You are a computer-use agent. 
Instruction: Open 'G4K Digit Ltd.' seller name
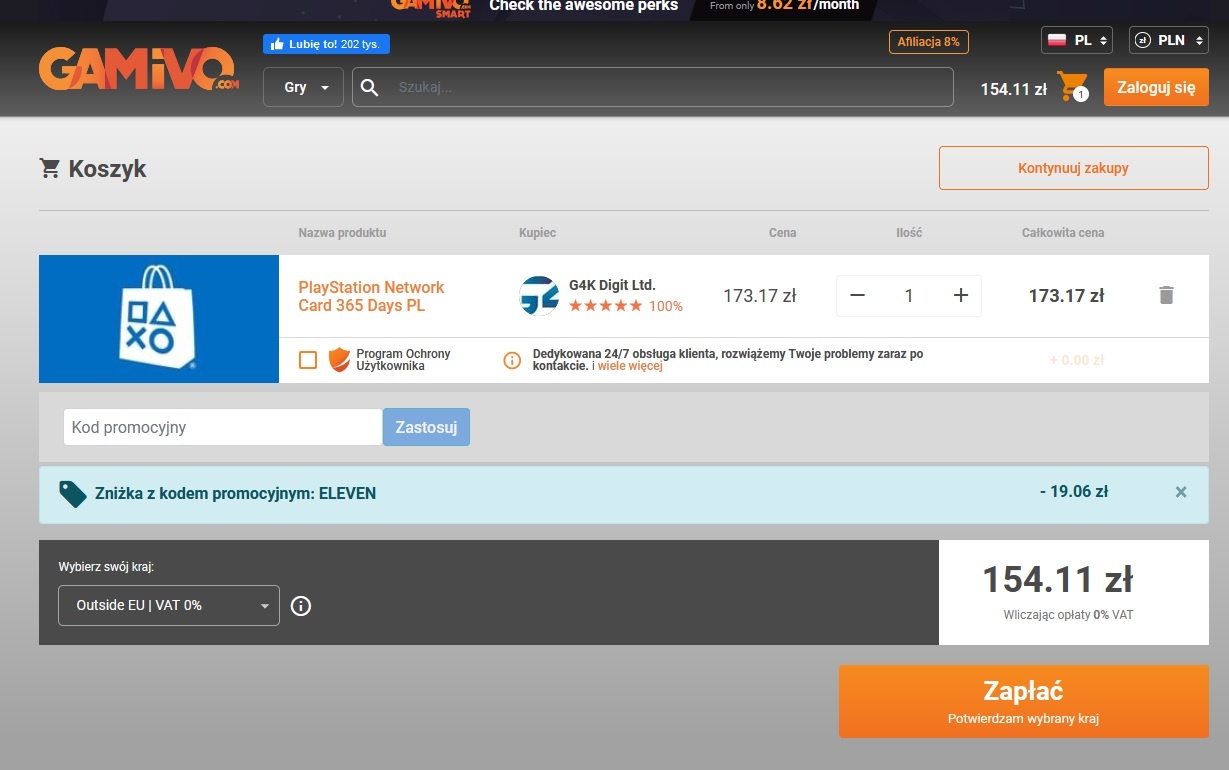click(x=612, y=285)
